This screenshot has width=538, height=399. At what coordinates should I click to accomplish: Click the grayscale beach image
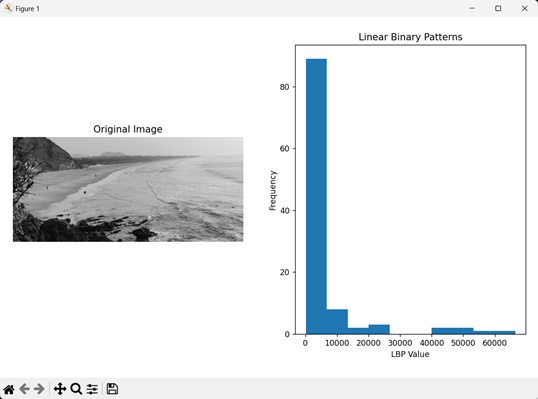128,189
